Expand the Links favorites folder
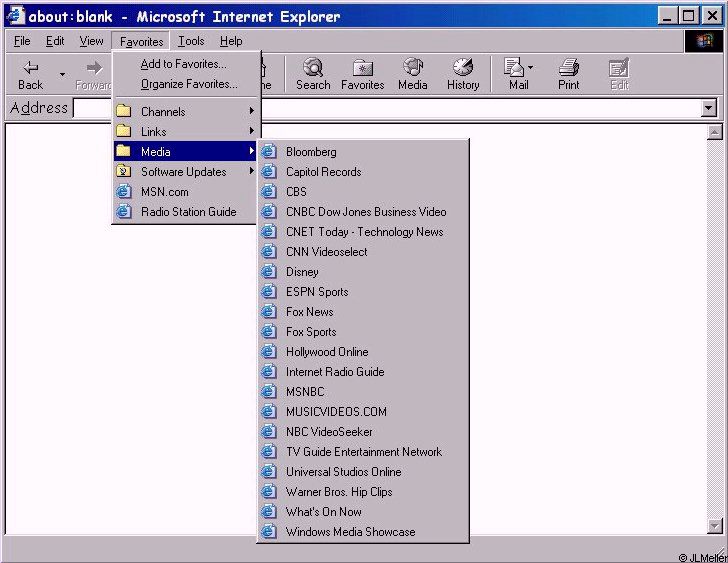This screenshot has height=563, width=728. click(185, 131)
